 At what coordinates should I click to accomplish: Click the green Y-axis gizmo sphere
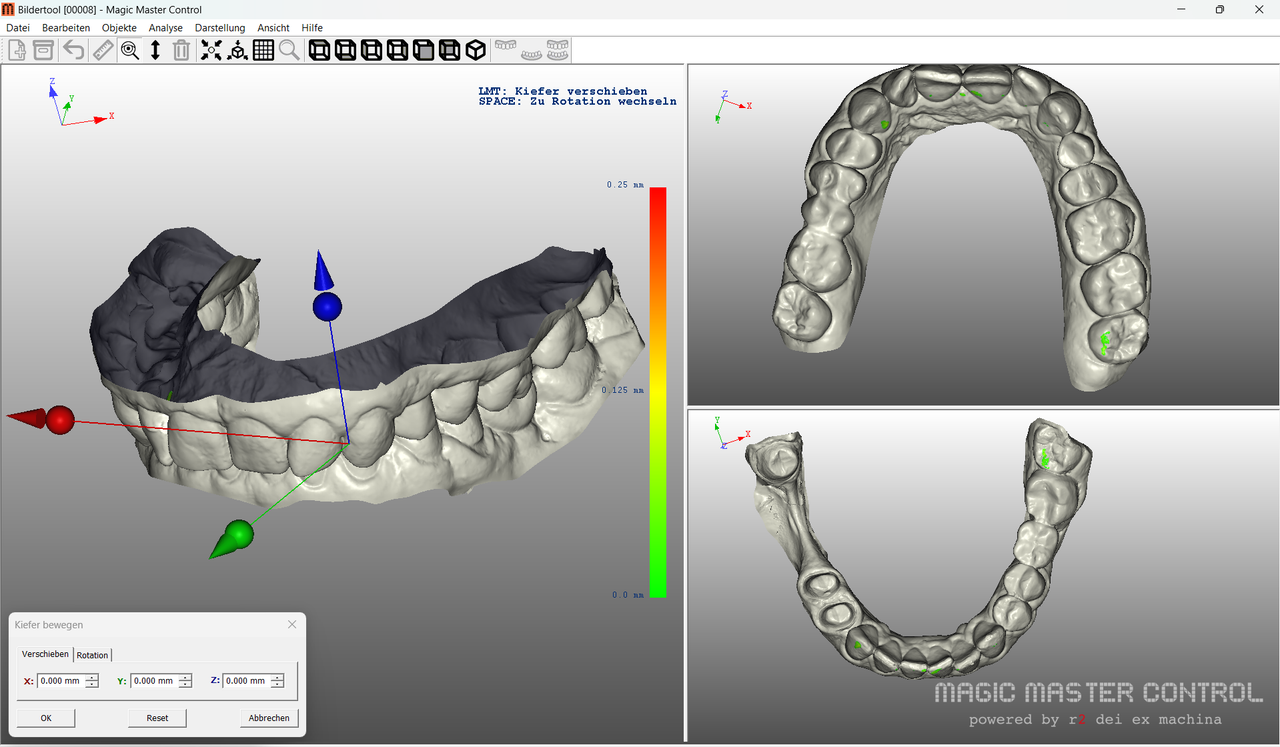(239, 534)
